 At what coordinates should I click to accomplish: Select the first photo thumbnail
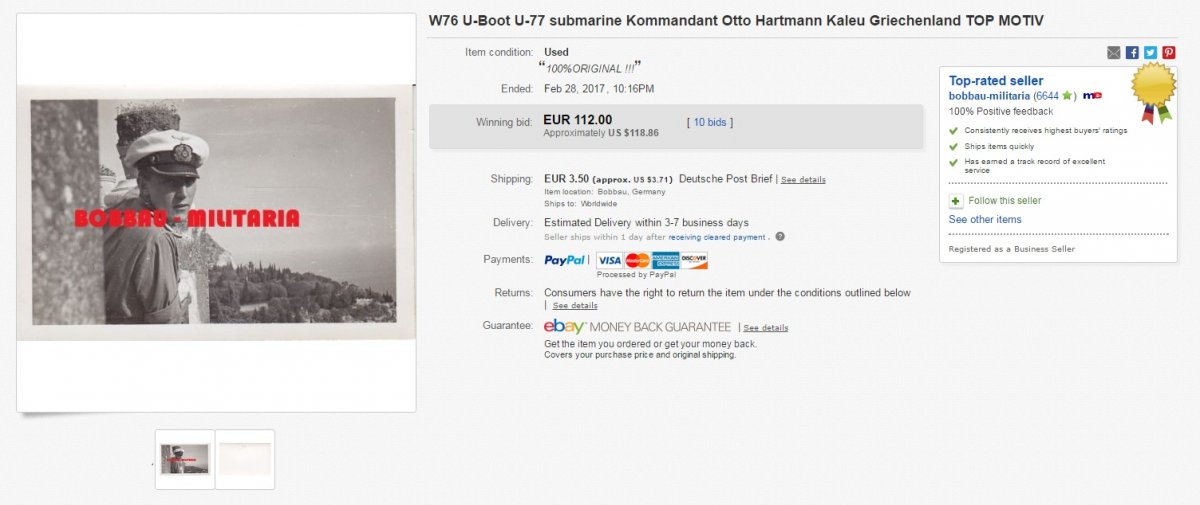(185, 459)
